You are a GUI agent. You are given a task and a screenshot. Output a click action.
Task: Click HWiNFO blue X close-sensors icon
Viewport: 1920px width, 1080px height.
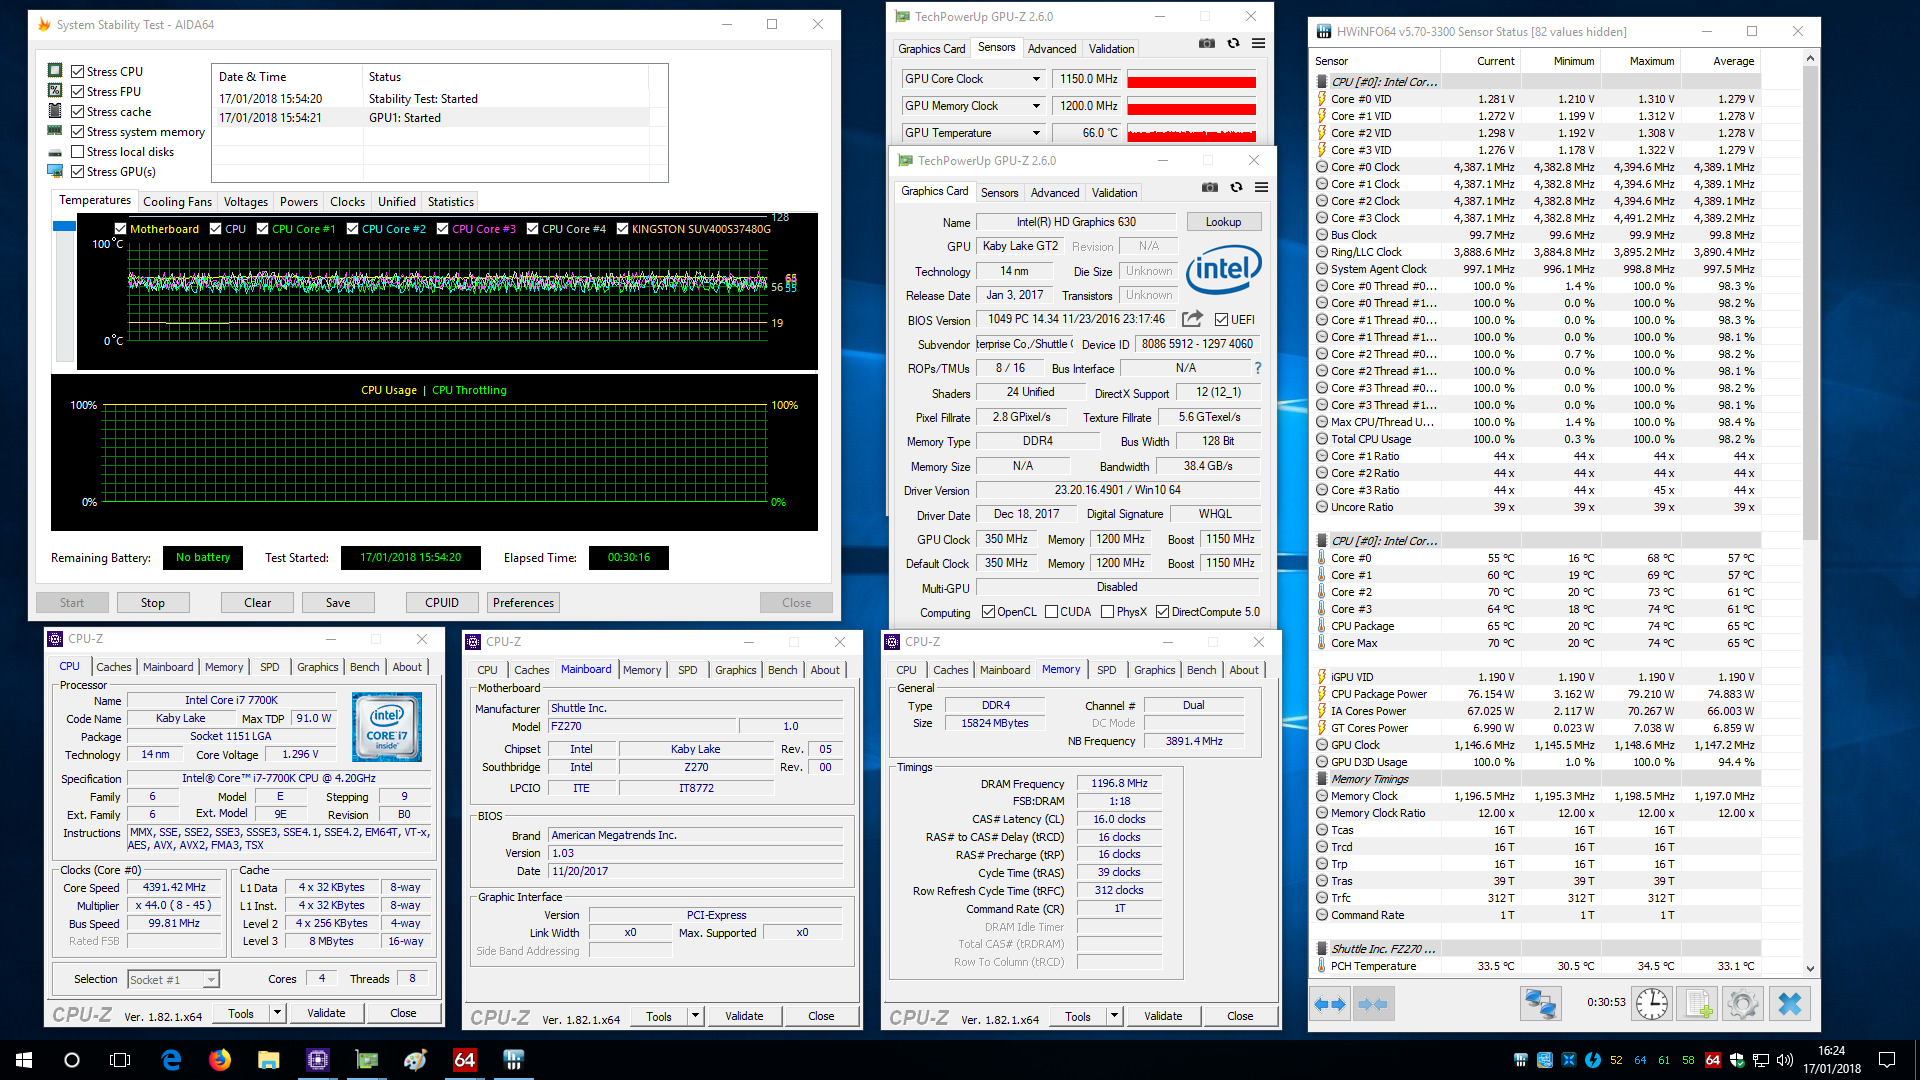tap(1789, 1004)
